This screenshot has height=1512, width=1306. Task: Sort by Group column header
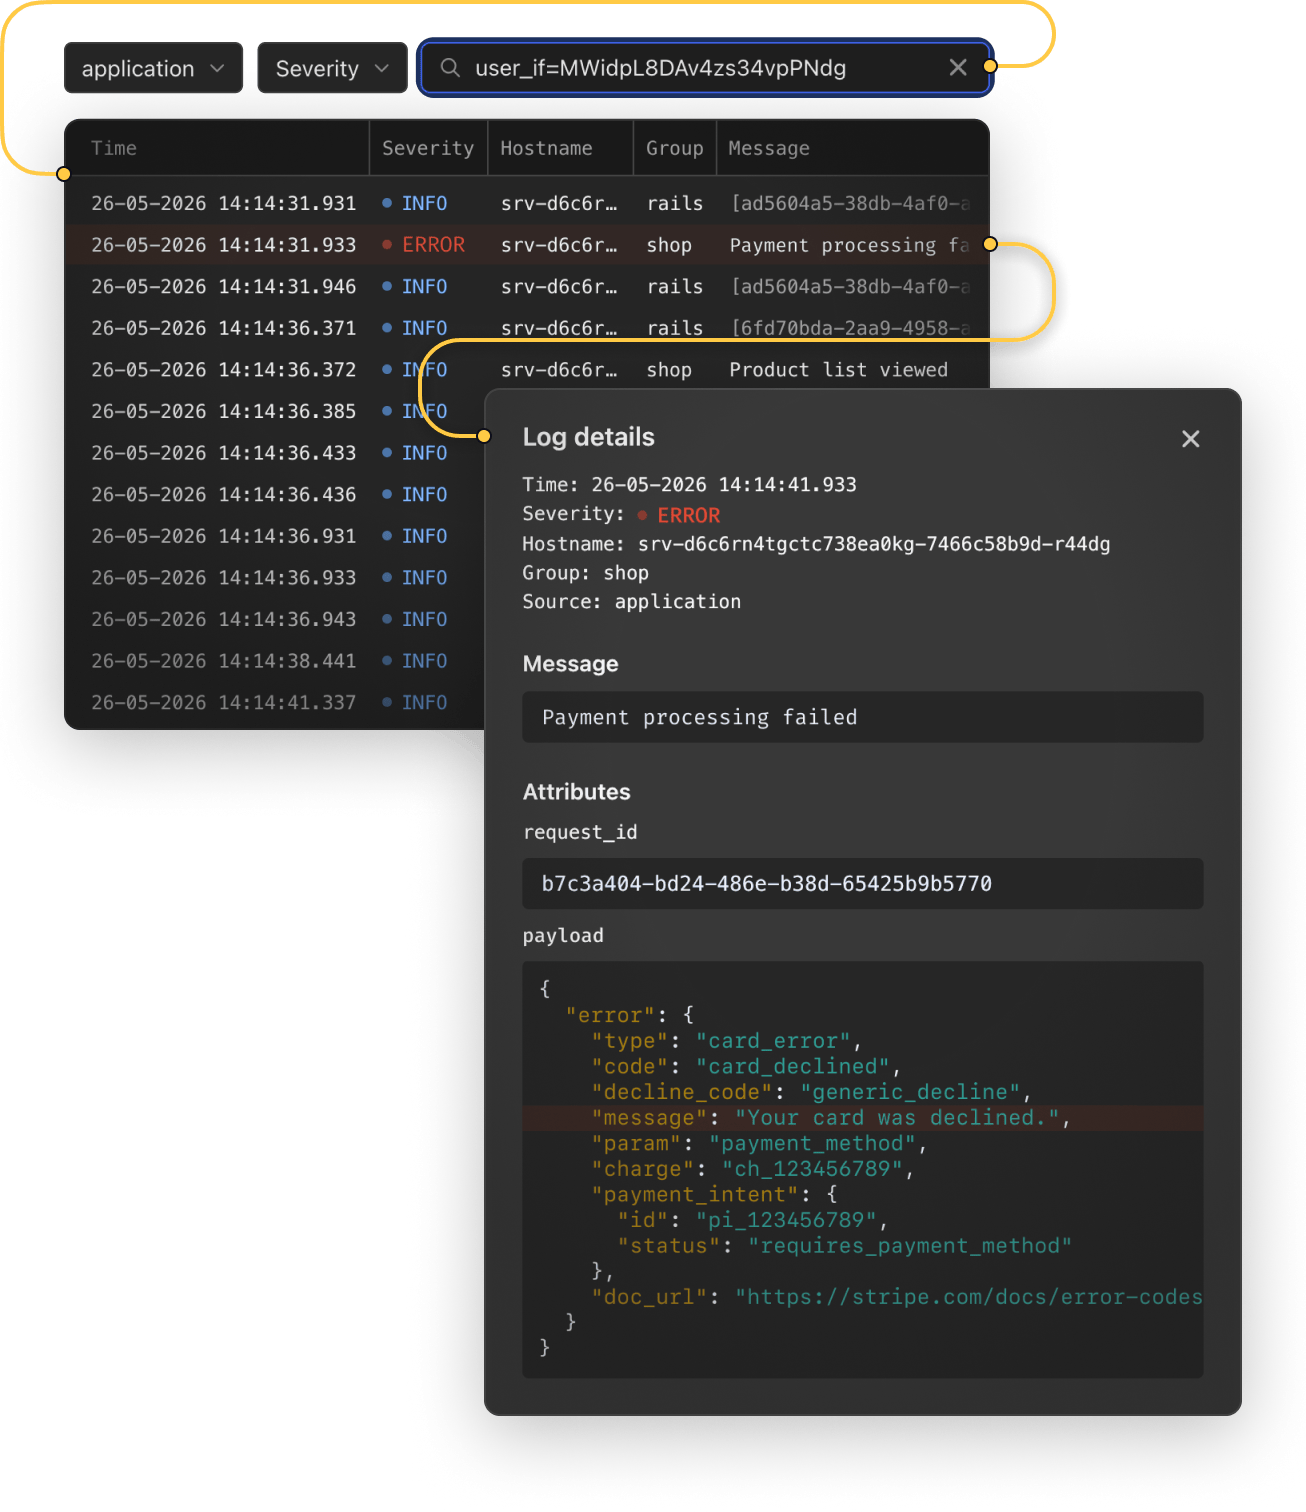coord(674,148)
